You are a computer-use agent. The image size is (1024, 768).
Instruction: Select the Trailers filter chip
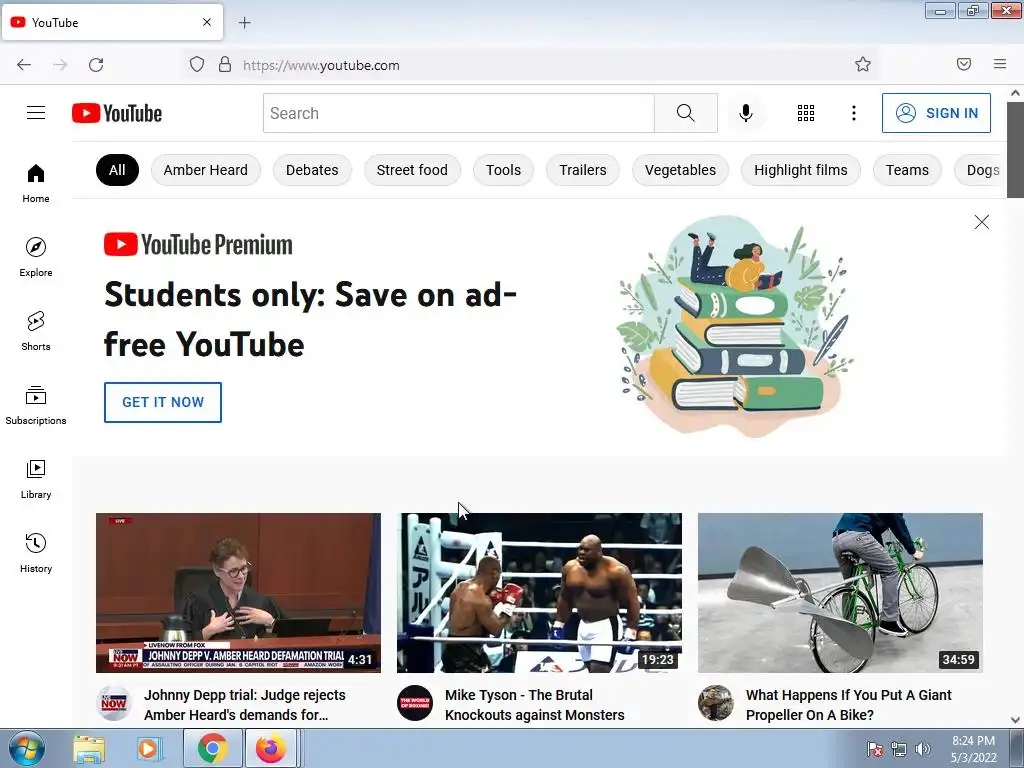(x=583, y=170)
